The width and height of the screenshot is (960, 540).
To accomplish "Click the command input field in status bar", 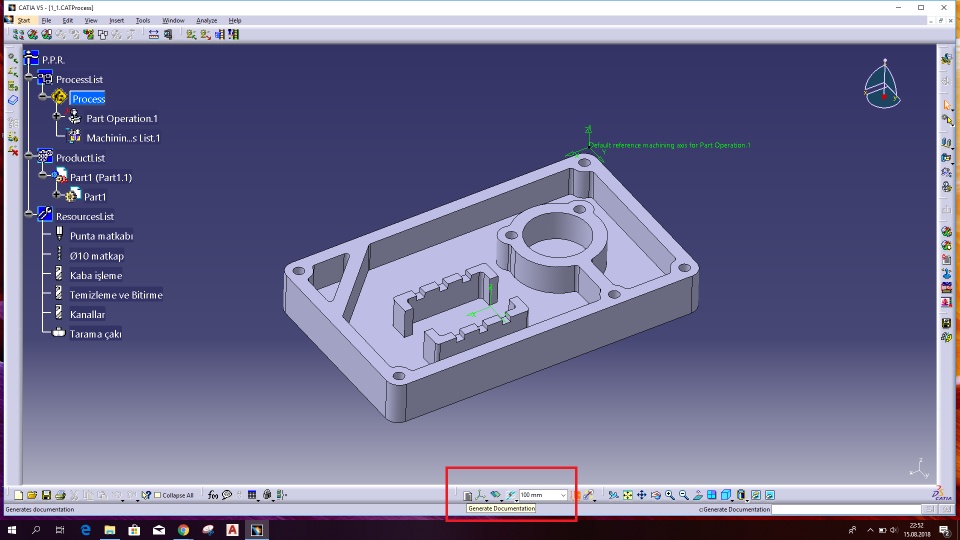I will [846, 509].
